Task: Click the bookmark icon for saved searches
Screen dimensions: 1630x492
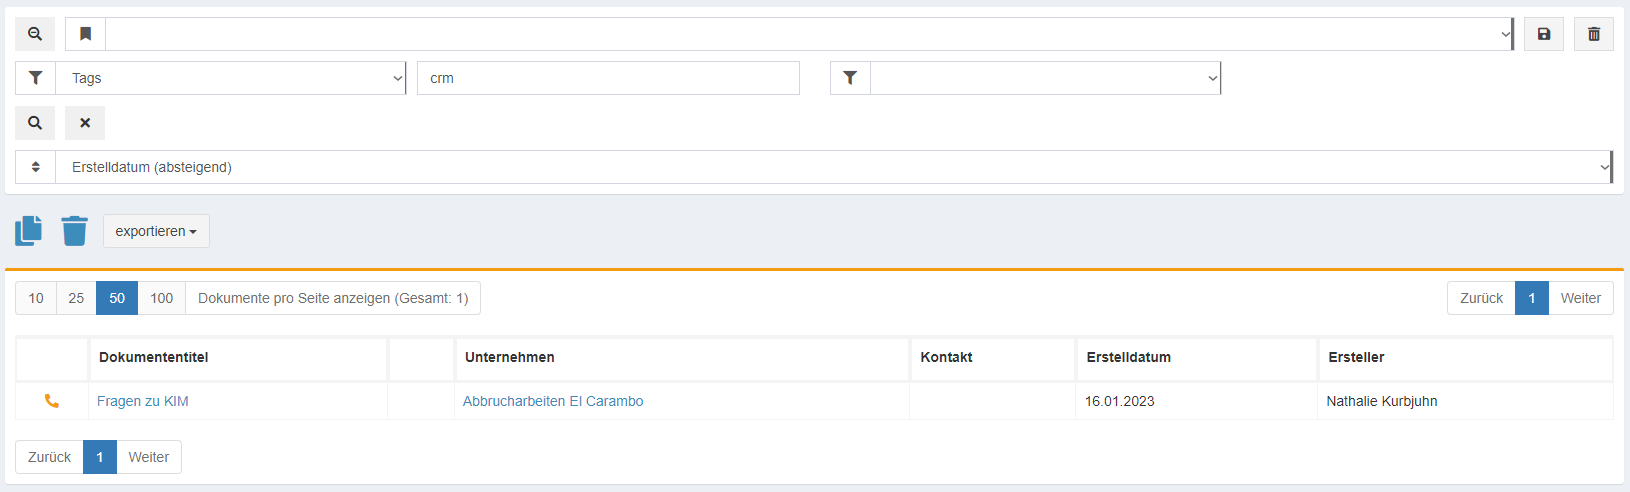Action: coord(86,34)
